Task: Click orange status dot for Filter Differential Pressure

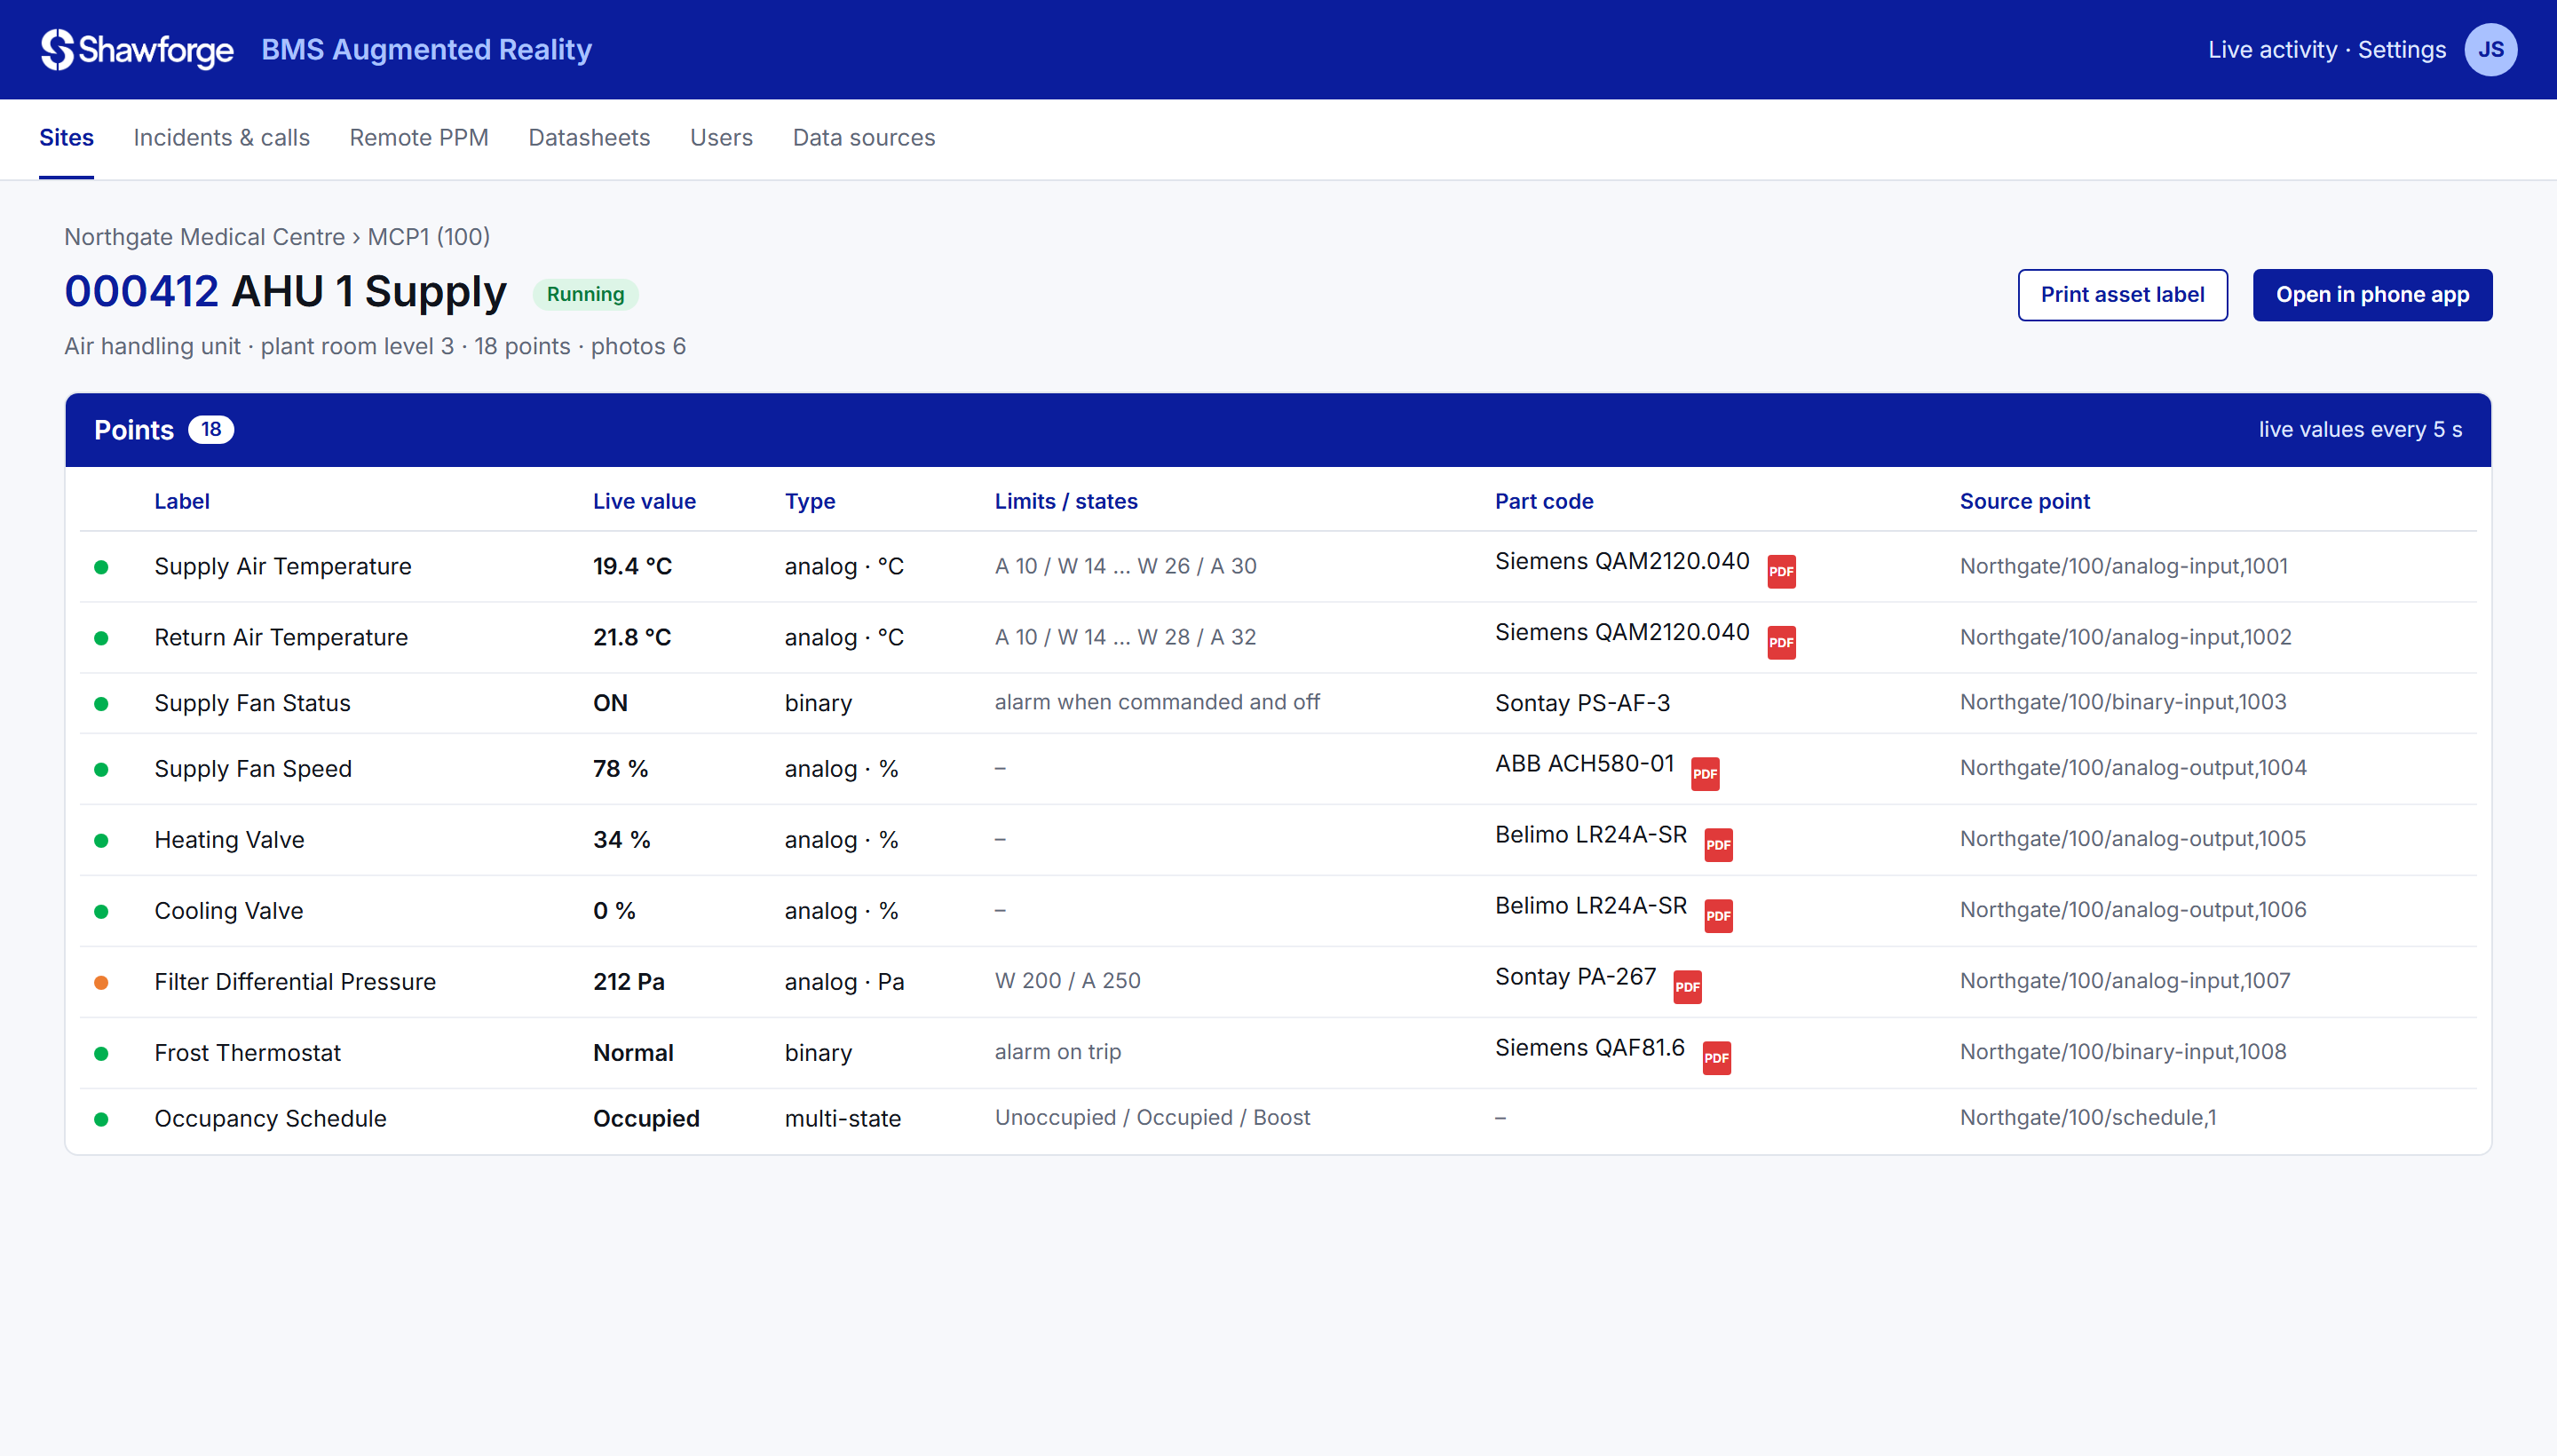Action: click(101, 982)
